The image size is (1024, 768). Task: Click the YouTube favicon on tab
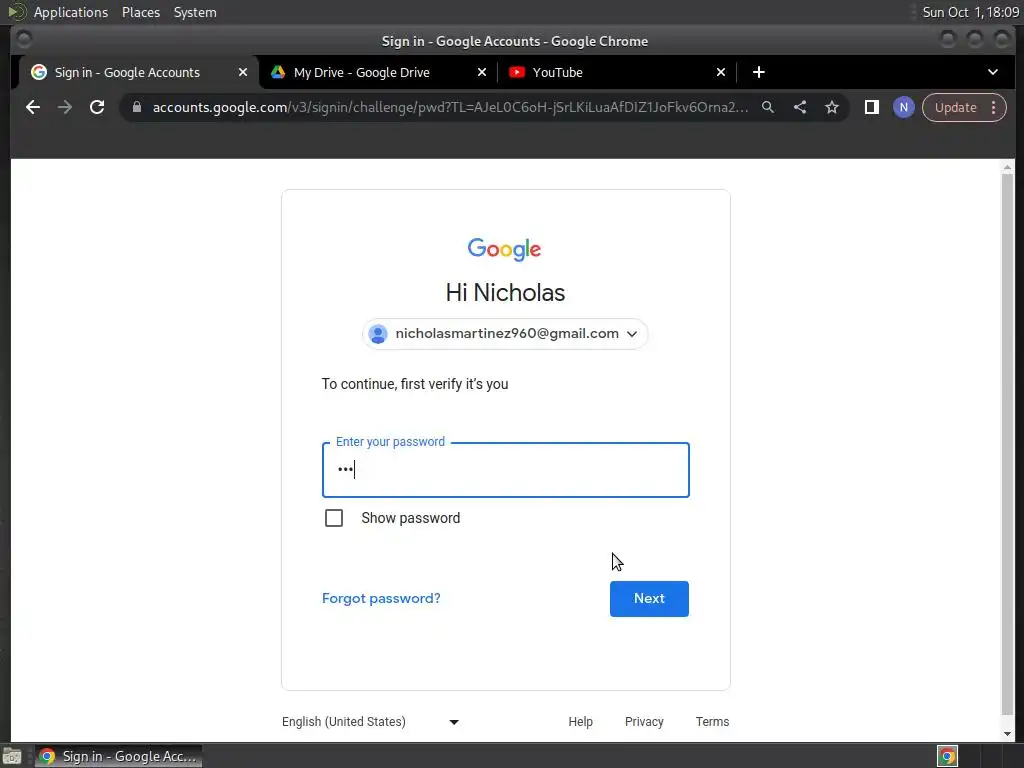click(517, 72)
